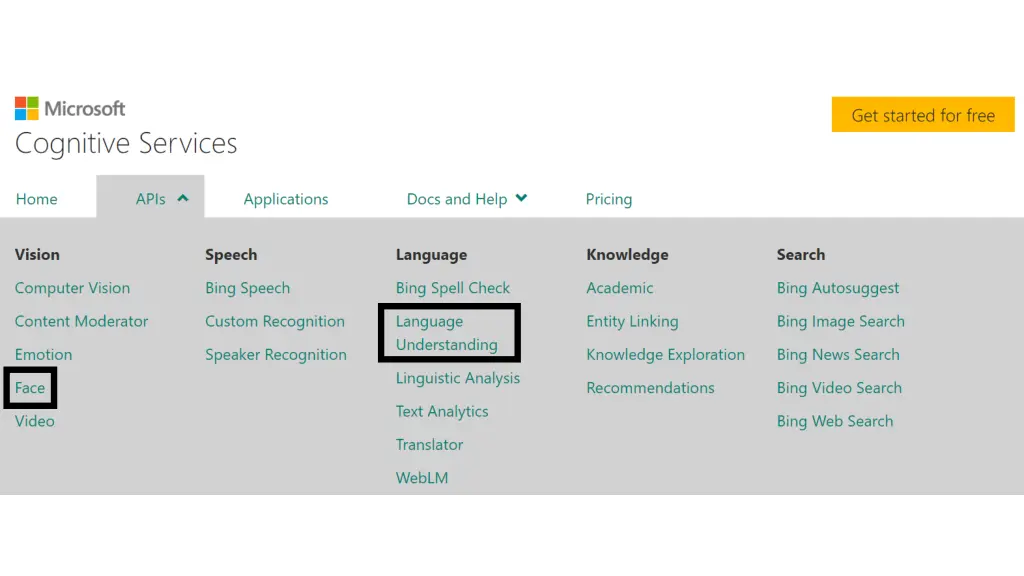Click Get started for free button

click(x=923, y=115)
